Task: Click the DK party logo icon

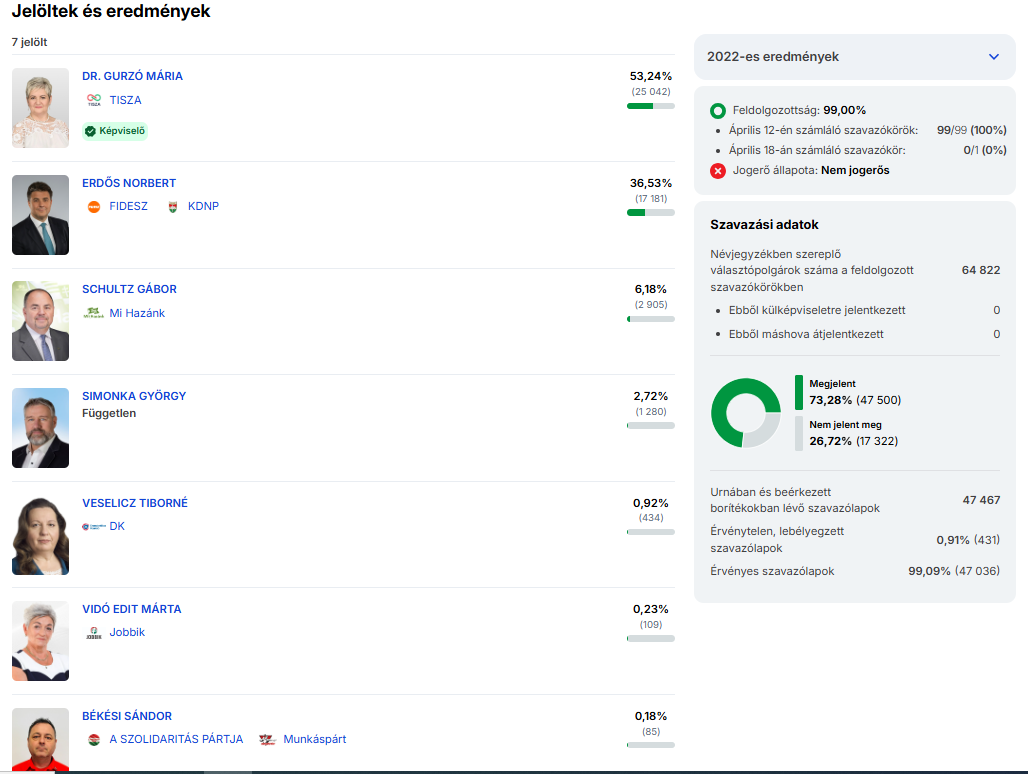Action: (x=94, y=526)
